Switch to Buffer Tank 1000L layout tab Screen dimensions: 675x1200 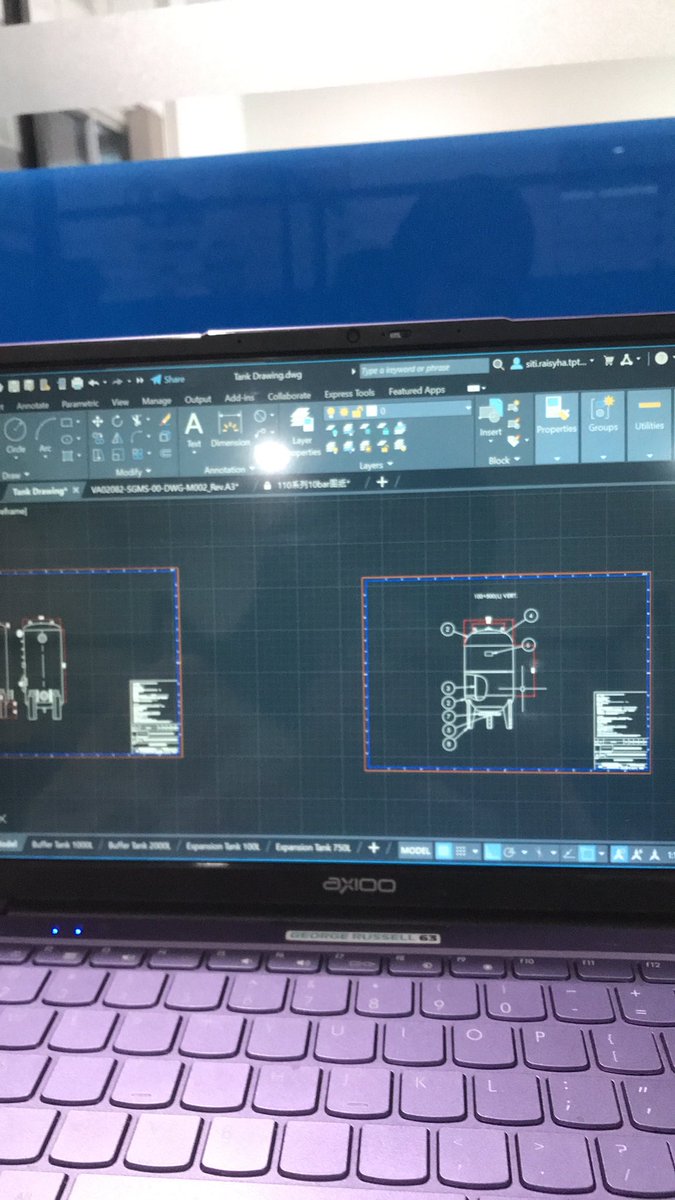click(62, 845)
